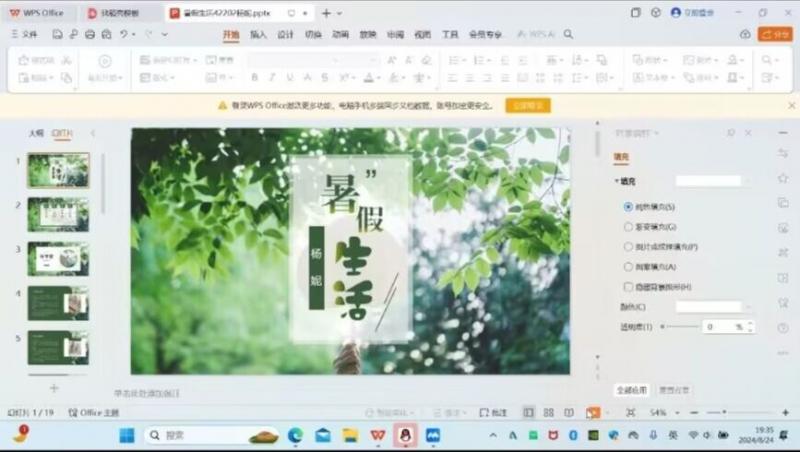Select Solid fill radio button
Viewport: 800px width, 452px height.
[x=628, y=207]
